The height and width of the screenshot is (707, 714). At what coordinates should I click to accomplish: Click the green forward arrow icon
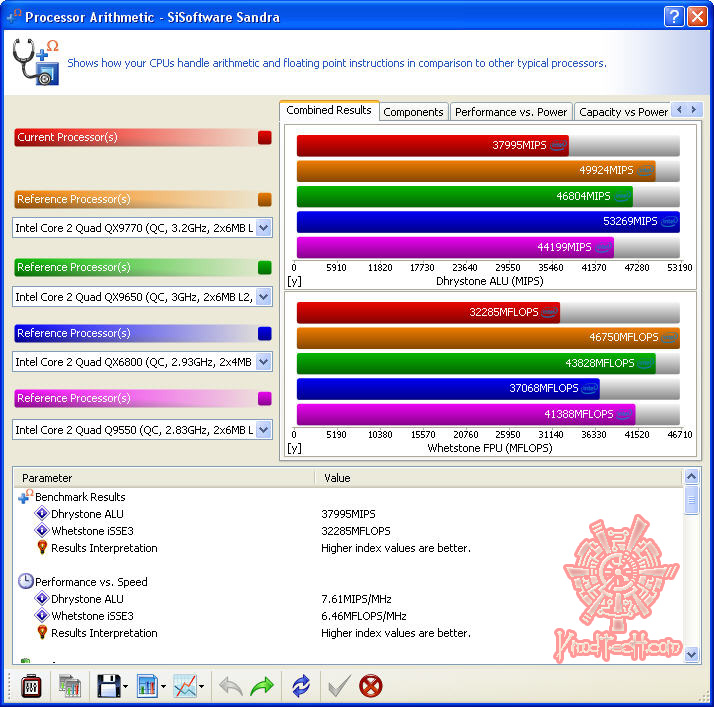(x=262, y=686)
